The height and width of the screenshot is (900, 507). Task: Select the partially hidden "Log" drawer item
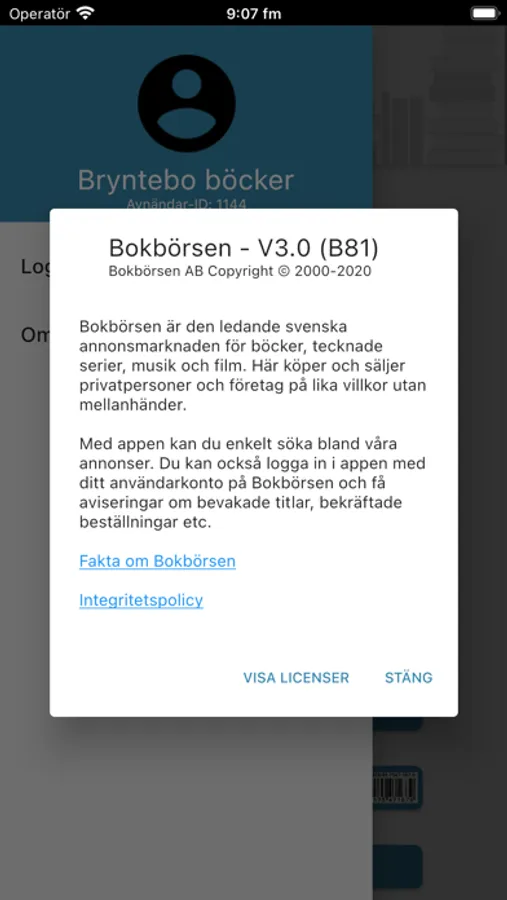click(x=36, y=267)
